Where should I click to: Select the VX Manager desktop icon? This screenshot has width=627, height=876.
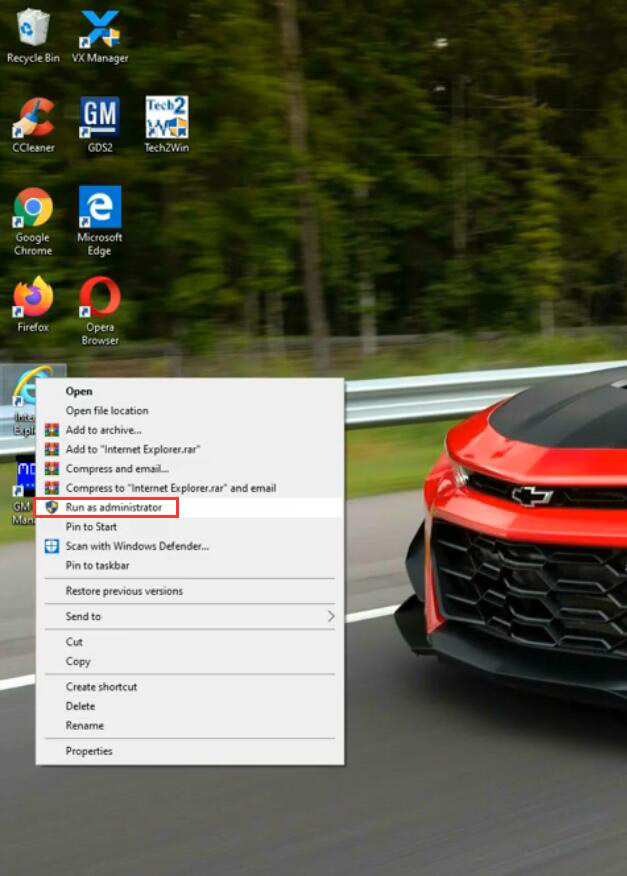click(x=100, y=31)
